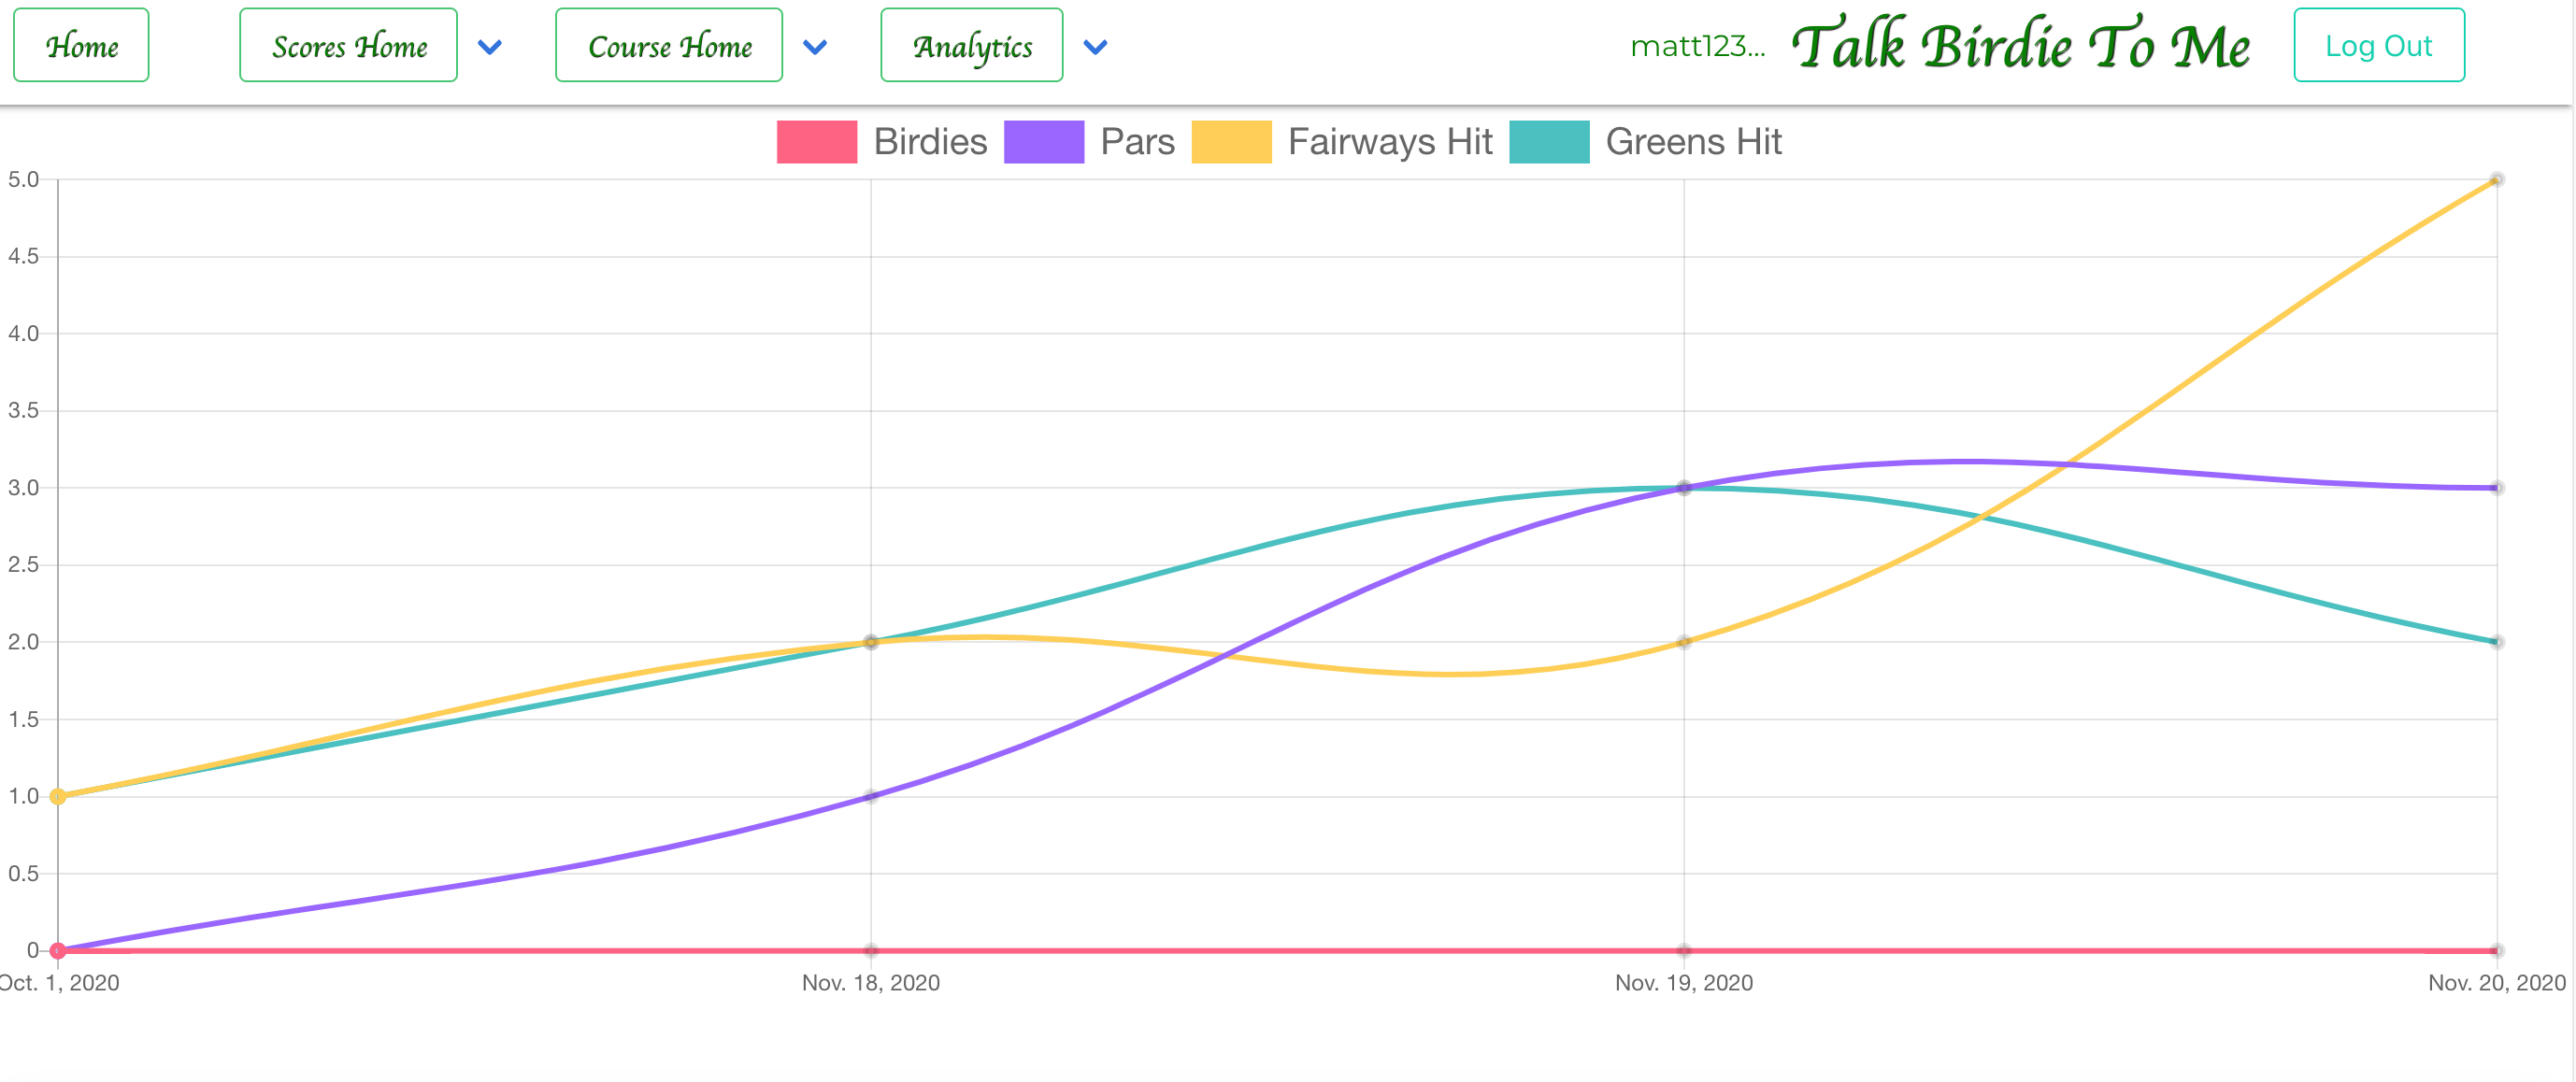The height and width of the screenshot is (1082, 2576).
Task: Click the Nov. 18, 2020 axis label
Action: 870,983
